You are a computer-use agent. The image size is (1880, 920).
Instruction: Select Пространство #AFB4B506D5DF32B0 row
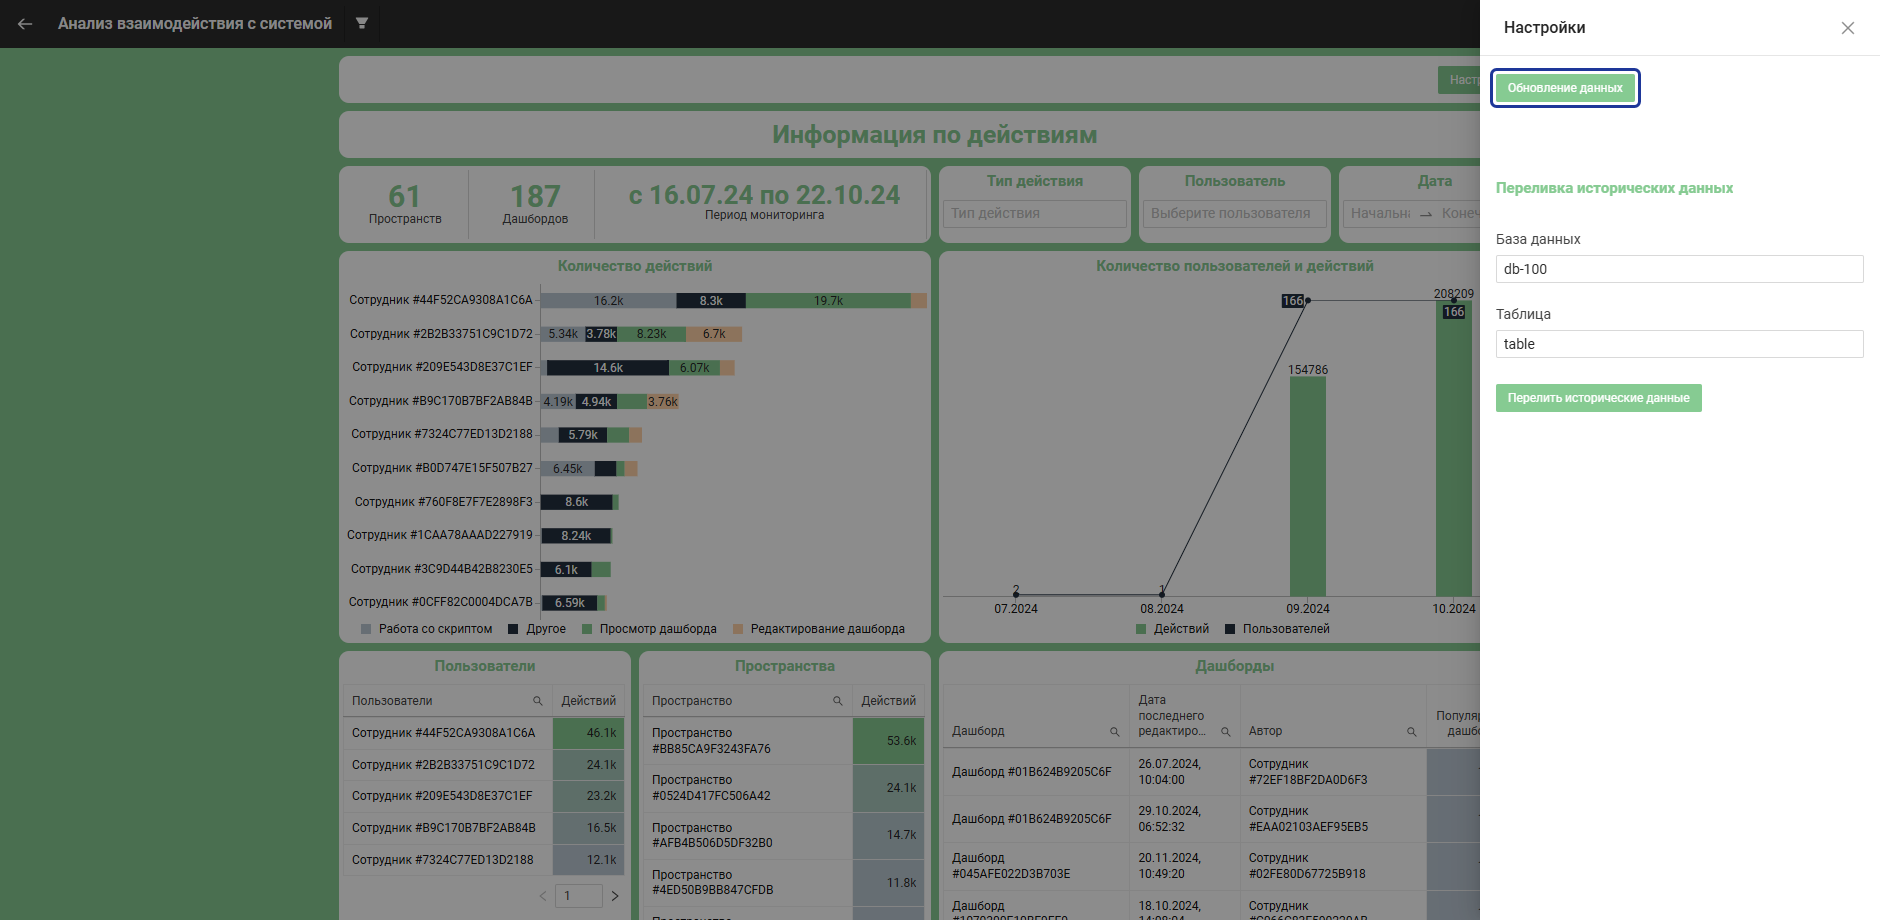(784, 835)
